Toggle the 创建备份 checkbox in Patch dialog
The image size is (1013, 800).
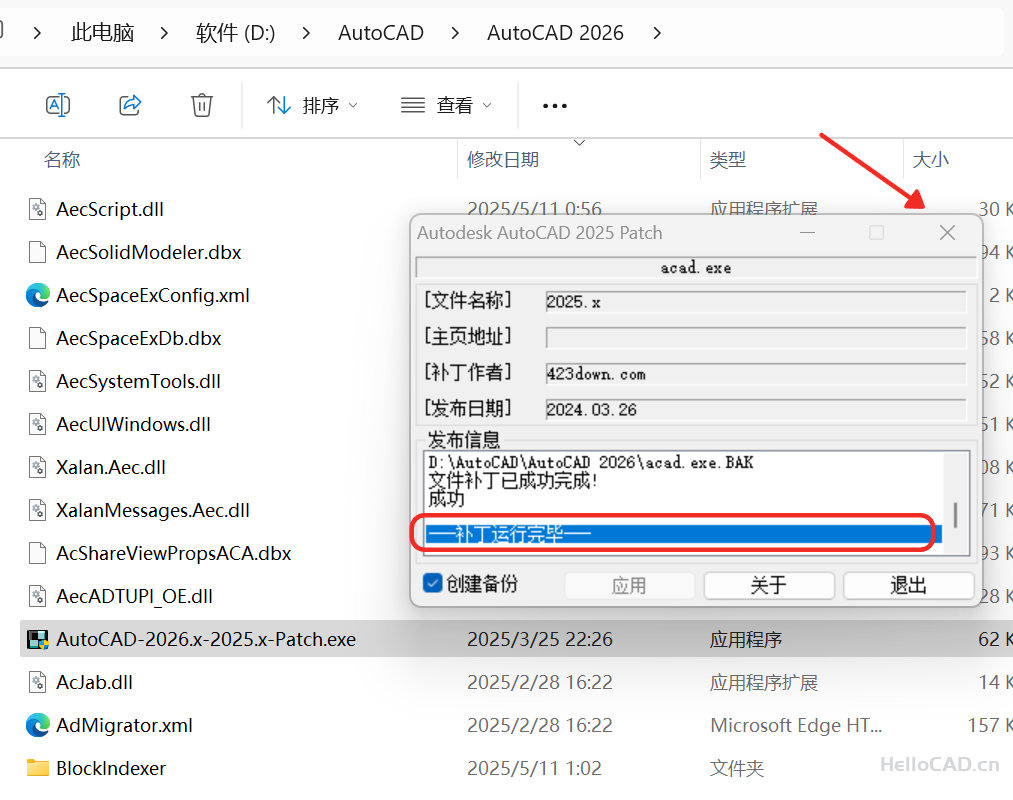432,583
